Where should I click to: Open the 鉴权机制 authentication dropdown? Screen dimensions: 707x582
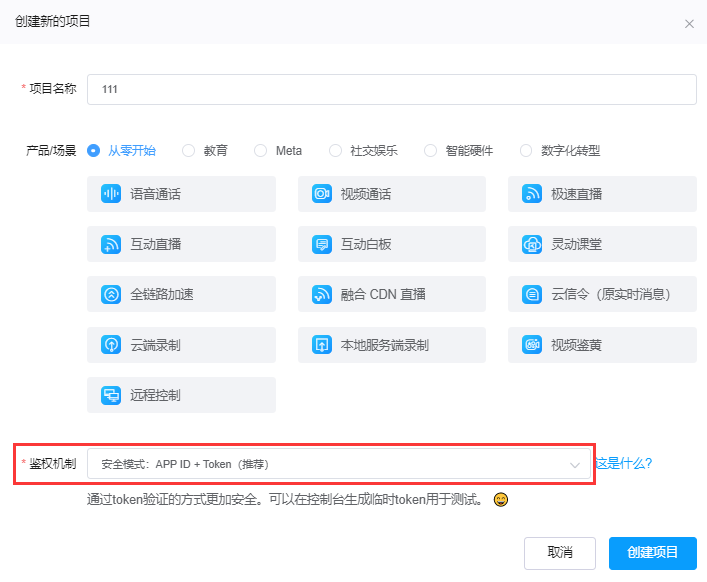[x=330, y=464]
